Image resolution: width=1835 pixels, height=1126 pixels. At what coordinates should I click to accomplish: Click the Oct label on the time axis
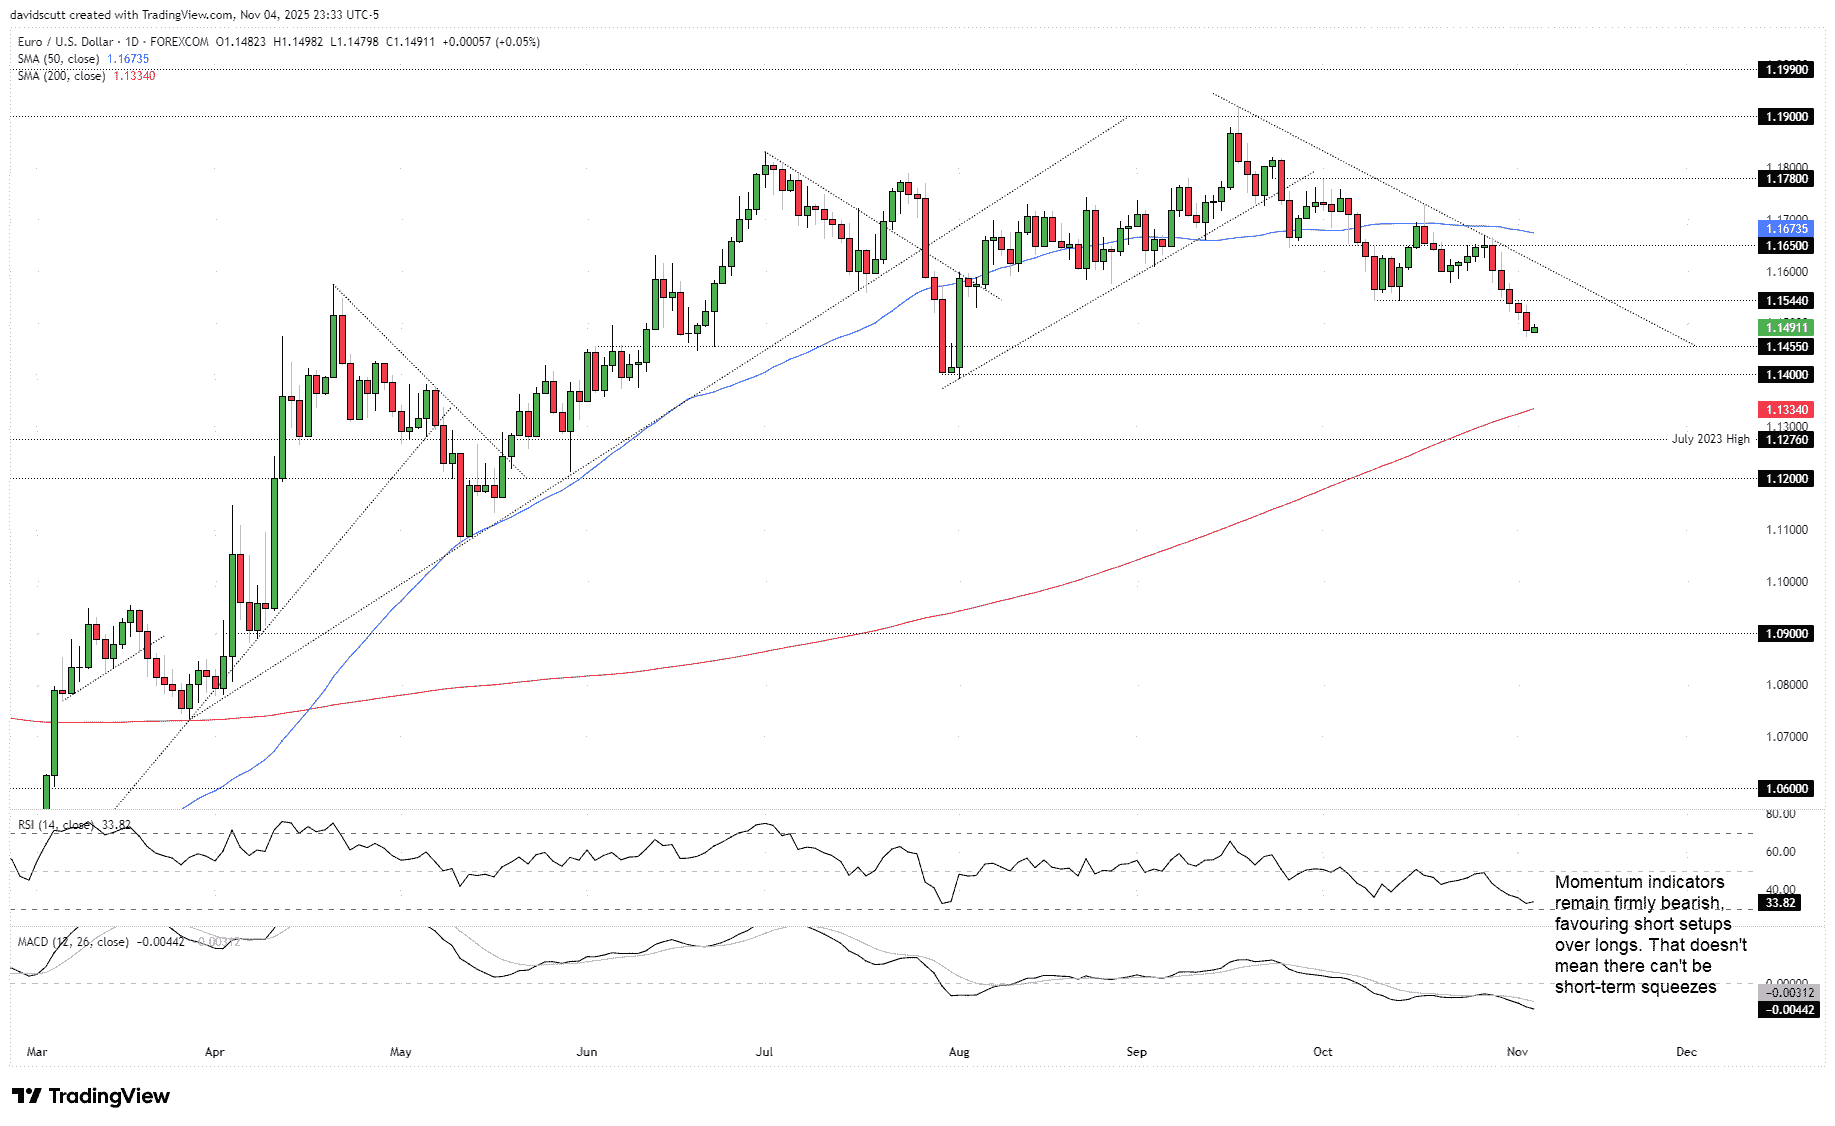pos(1322,1052)
